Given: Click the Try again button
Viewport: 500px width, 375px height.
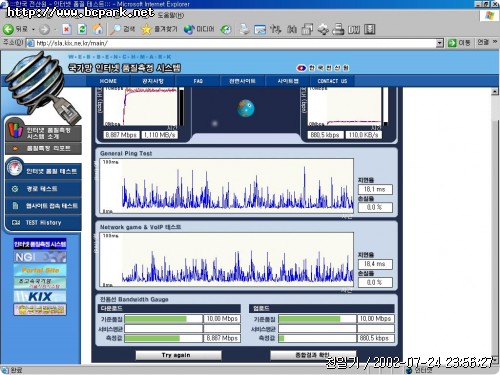Looking at the screenshot, I should tap(178, 355).
